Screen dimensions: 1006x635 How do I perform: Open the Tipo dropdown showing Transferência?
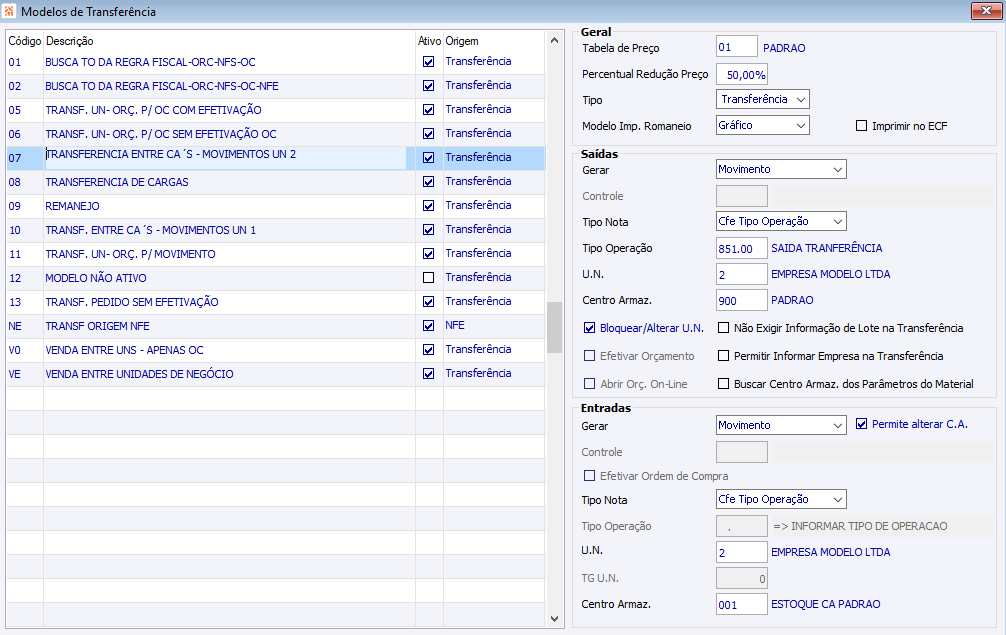763,99
